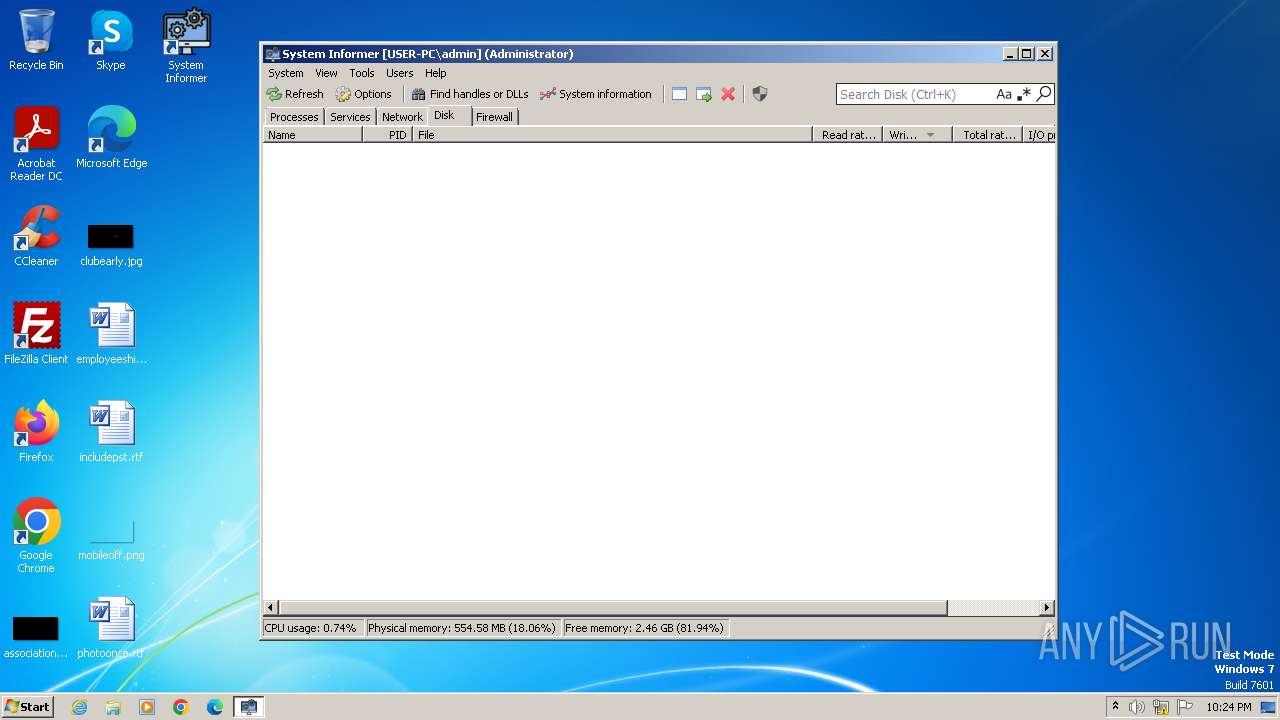Sort by PID column header
The width and height of the screenshot is (1280, 720).
tap(388, 135)
